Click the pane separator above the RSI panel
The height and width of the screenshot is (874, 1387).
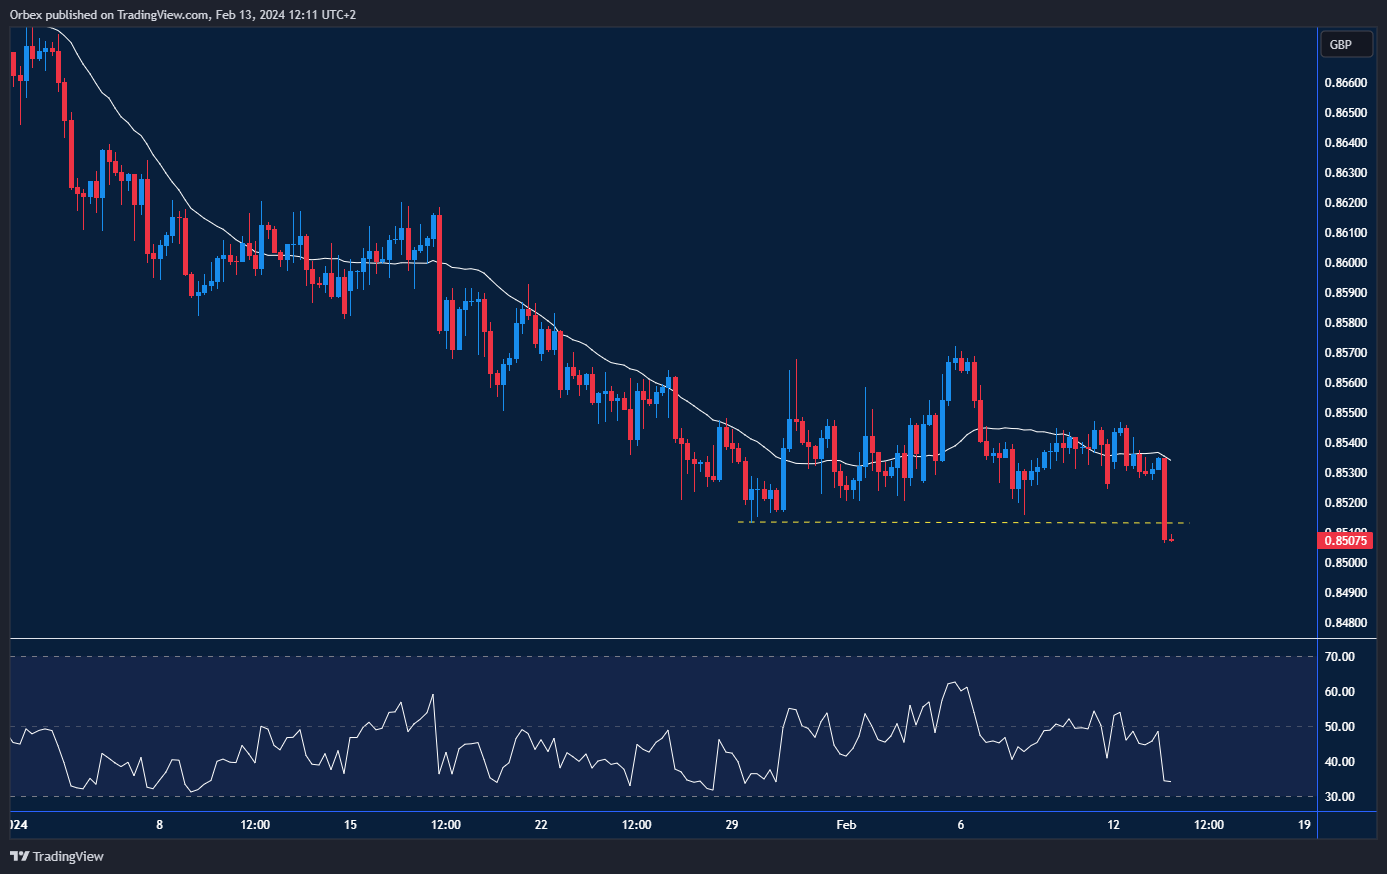point(660,638)
